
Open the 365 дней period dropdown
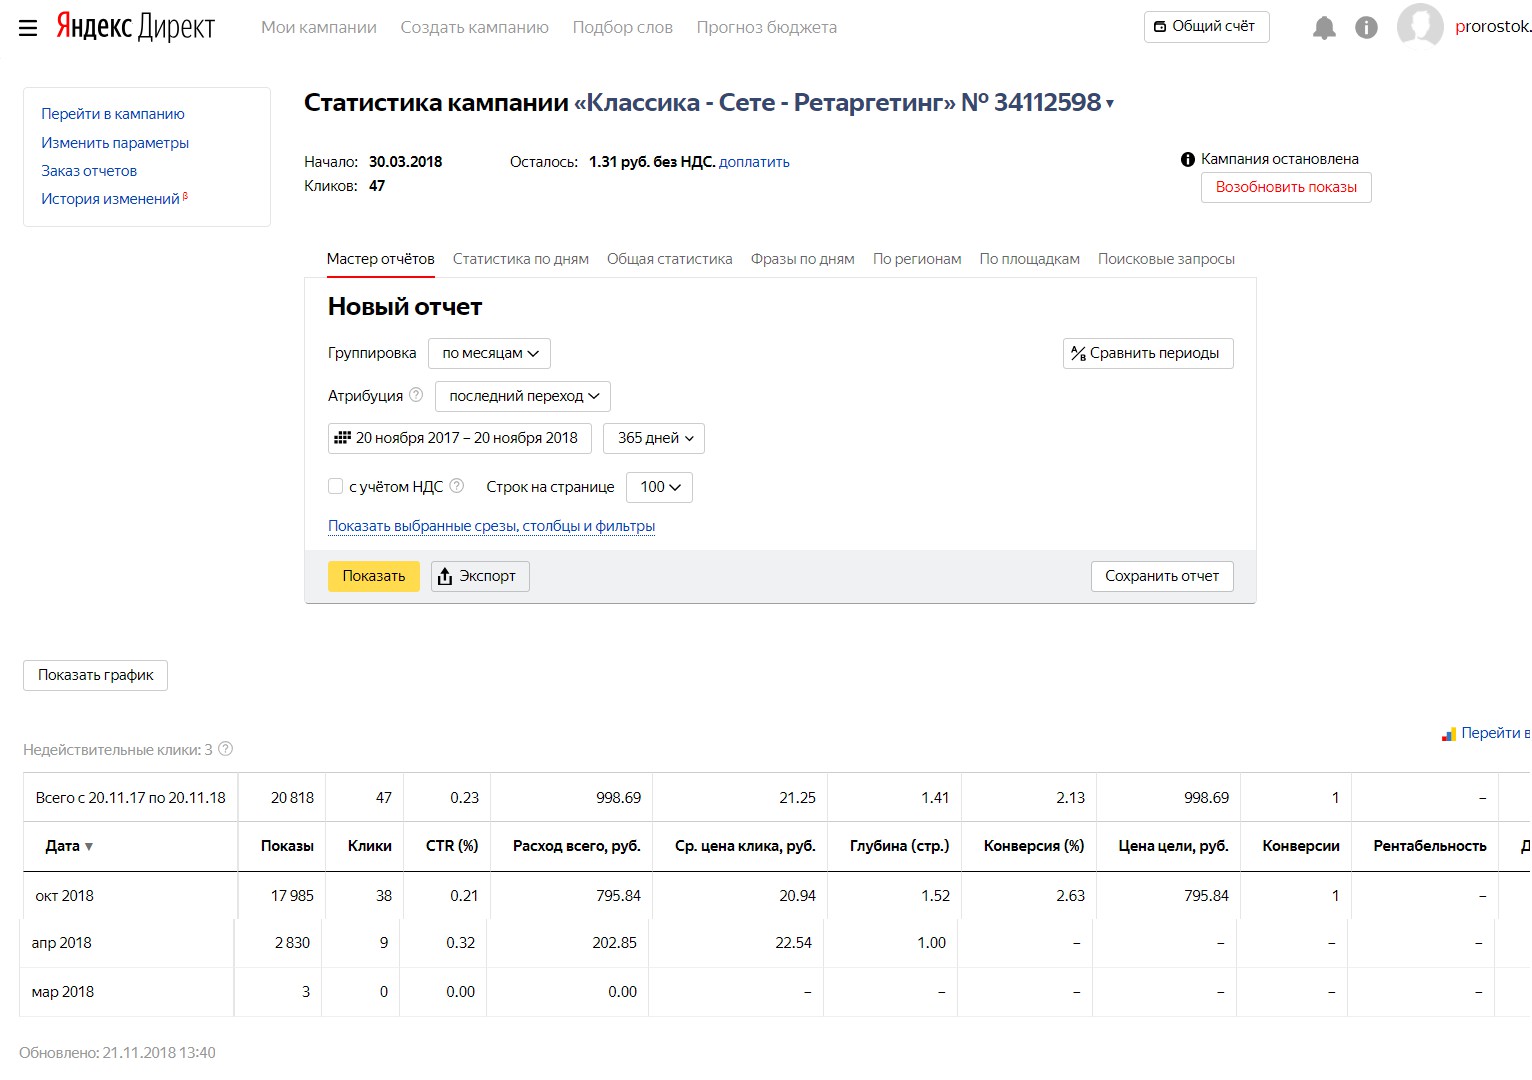pos(654,438)
